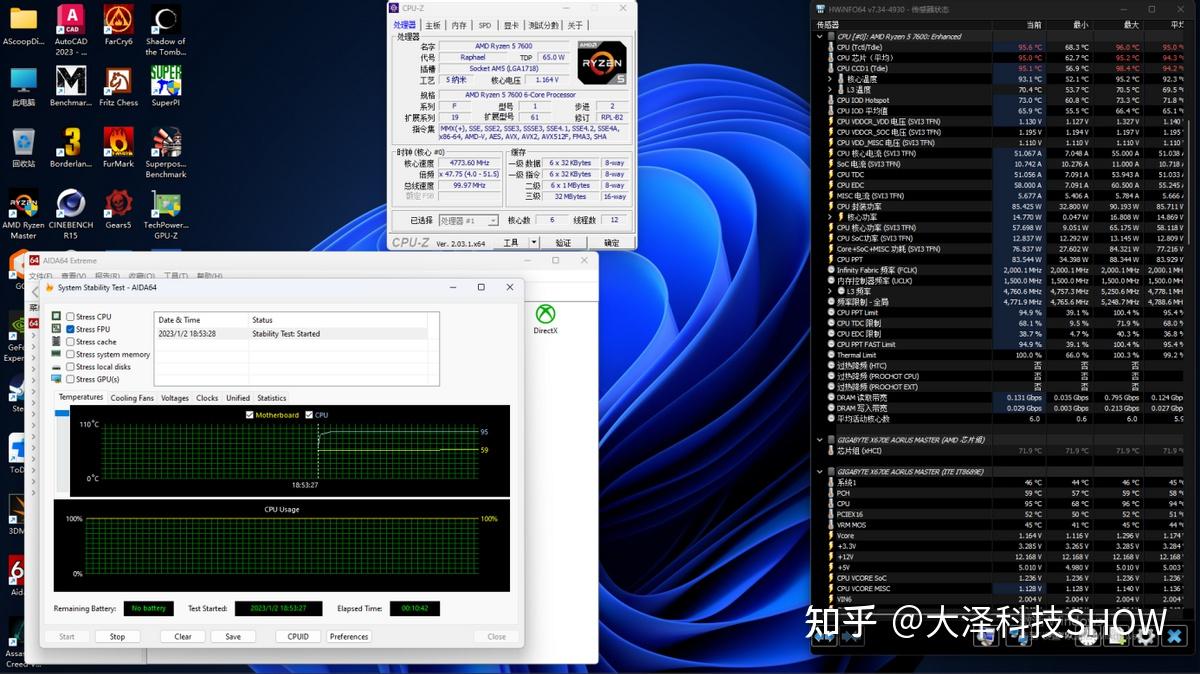The image size is (1200, 674).
Task: Expand the L3 频率 row in HWiNFO
Action: 830,291
